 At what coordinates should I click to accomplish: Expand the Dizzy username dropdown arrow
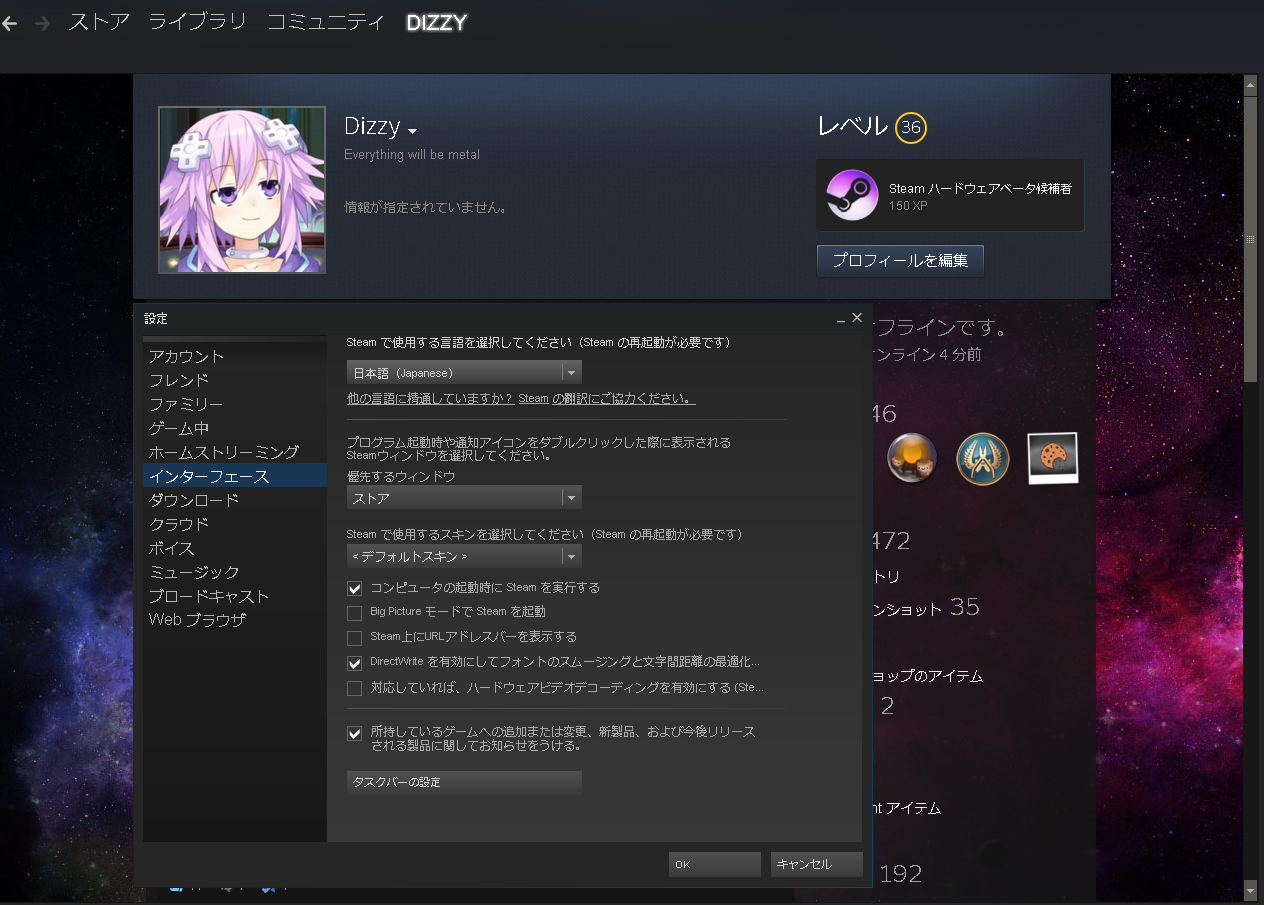click(x=412, y=131)
